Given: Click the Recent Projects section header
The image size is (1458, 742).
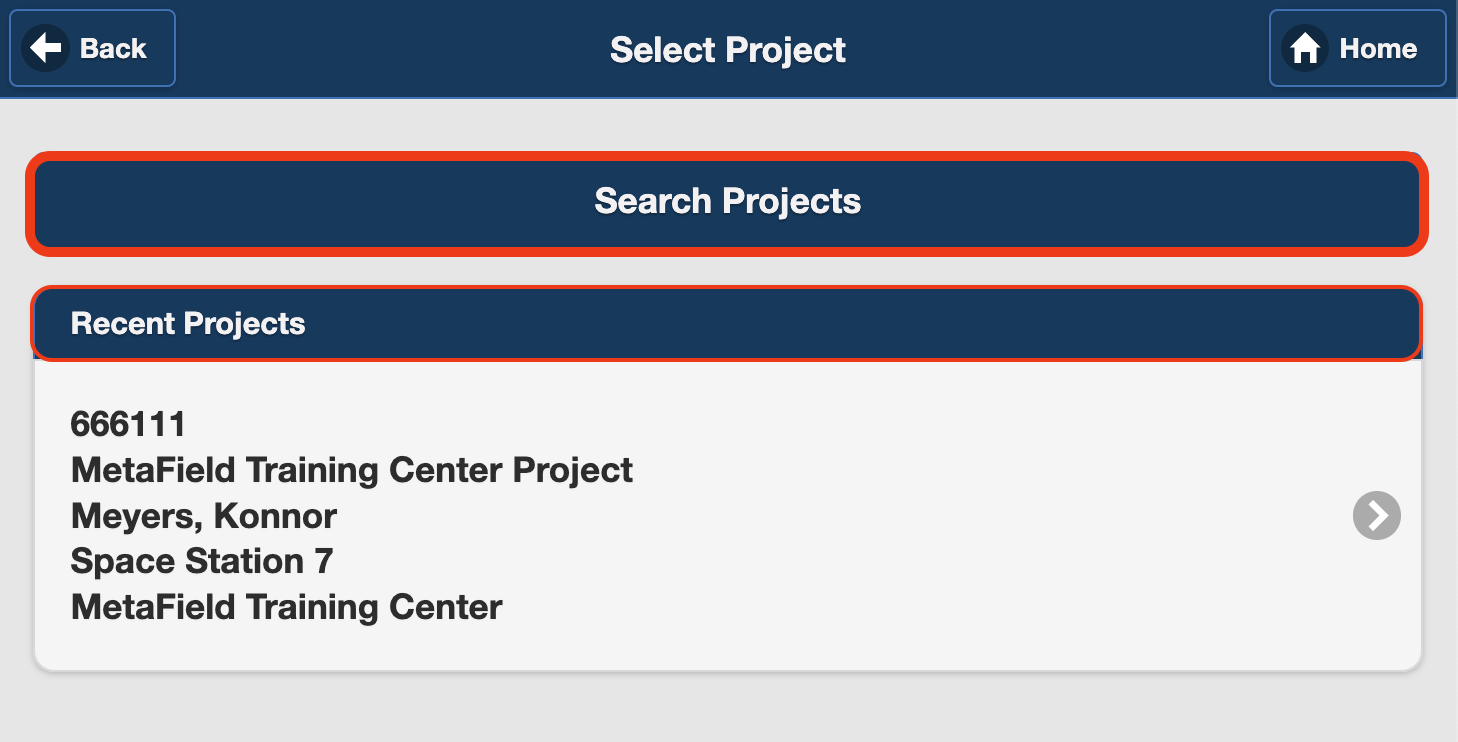Looking at the screenshot, I should click(x=188, y=324).
